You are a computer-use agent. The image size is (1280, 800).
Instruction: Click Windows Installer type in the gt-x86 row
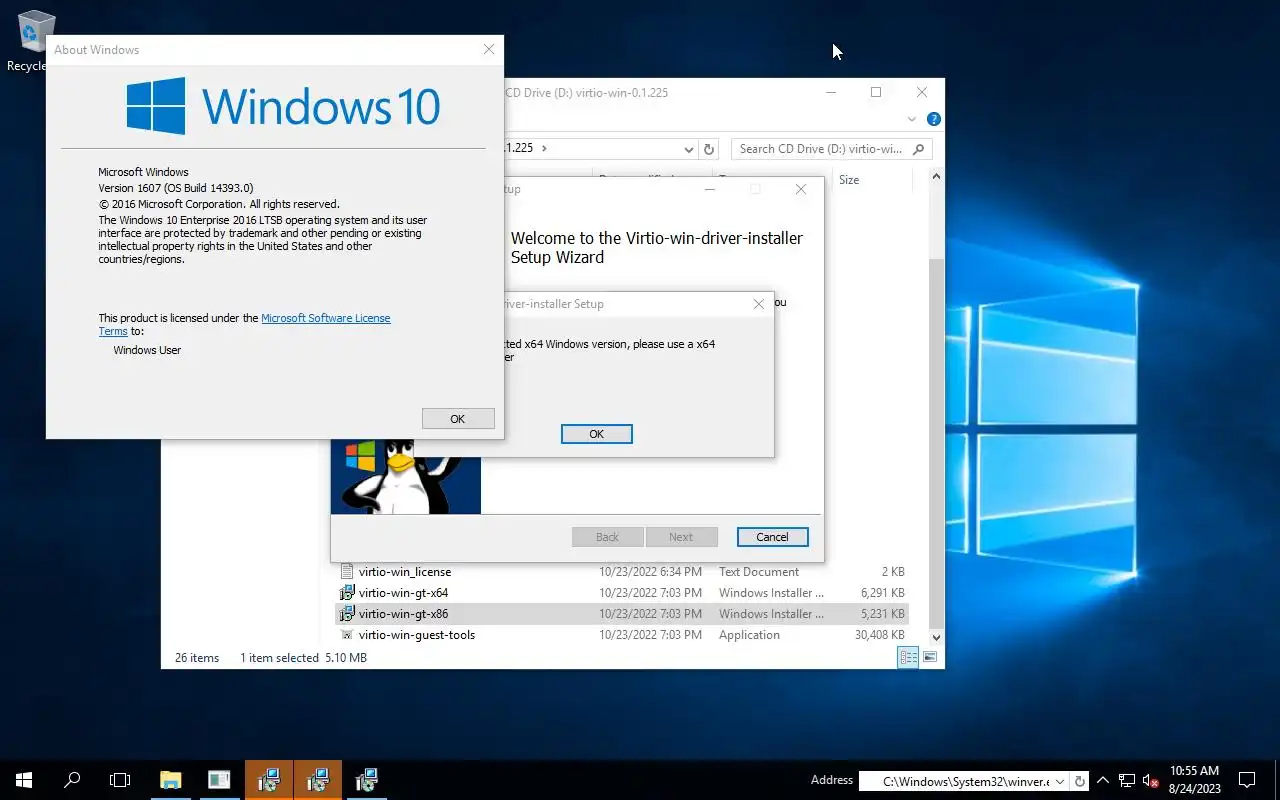tap(772, 614)
